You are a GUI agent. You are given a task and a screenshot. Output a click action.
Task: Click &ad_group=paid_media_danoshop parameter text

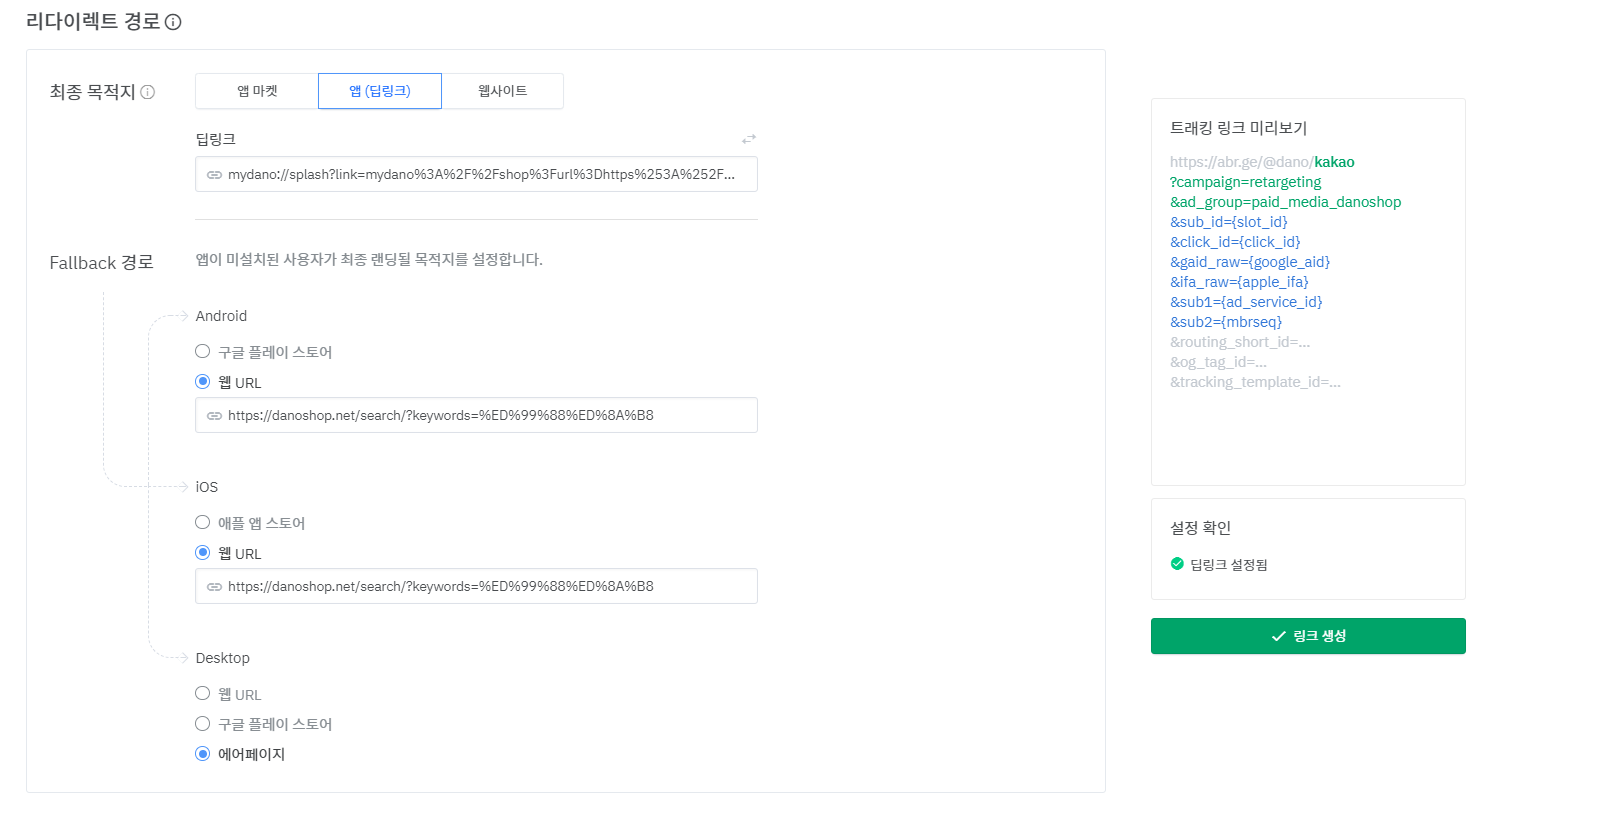click(1285, 202)
